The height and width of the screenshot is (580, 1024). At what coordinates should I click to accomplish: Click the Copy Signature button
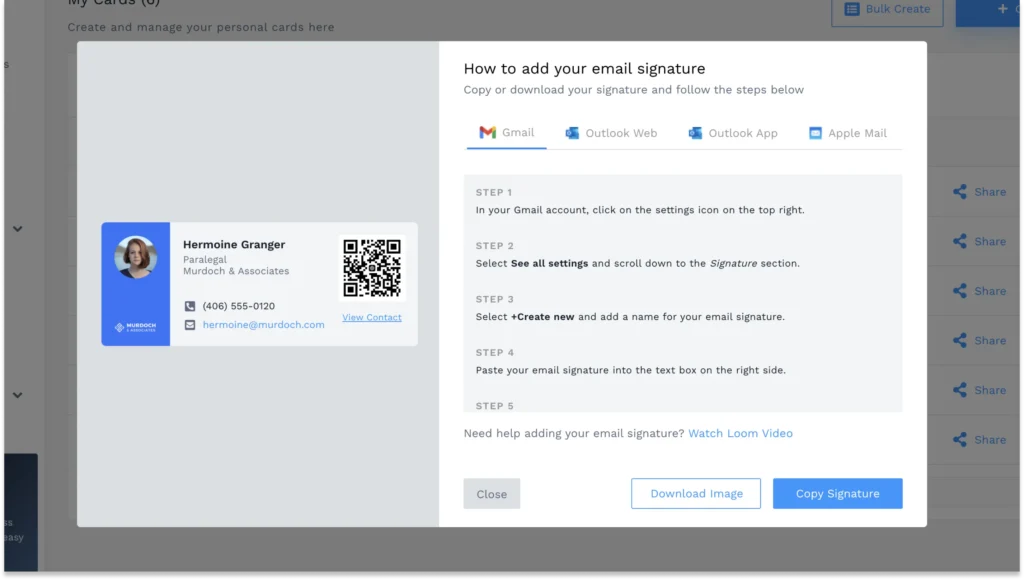837,493
